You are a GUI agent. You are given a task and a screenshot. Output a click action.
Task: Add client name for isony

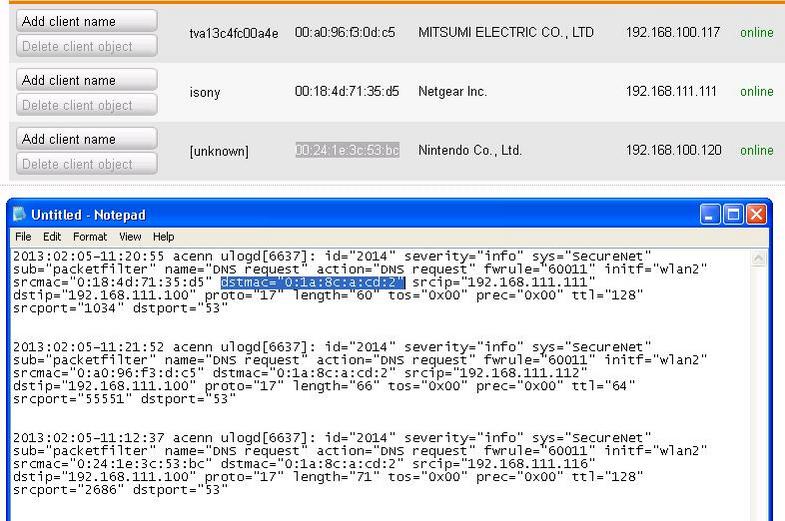[x=87, y=80]
